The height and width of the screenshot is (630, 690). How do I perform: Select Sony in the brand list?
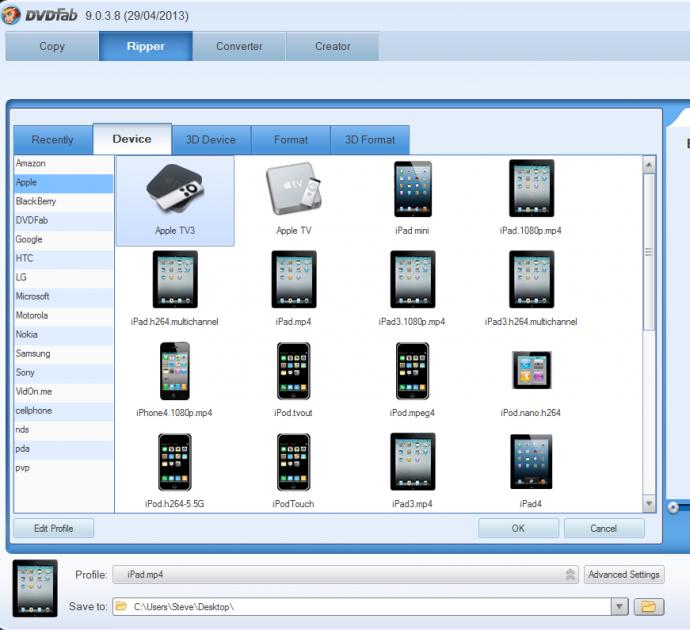point(63,373)
